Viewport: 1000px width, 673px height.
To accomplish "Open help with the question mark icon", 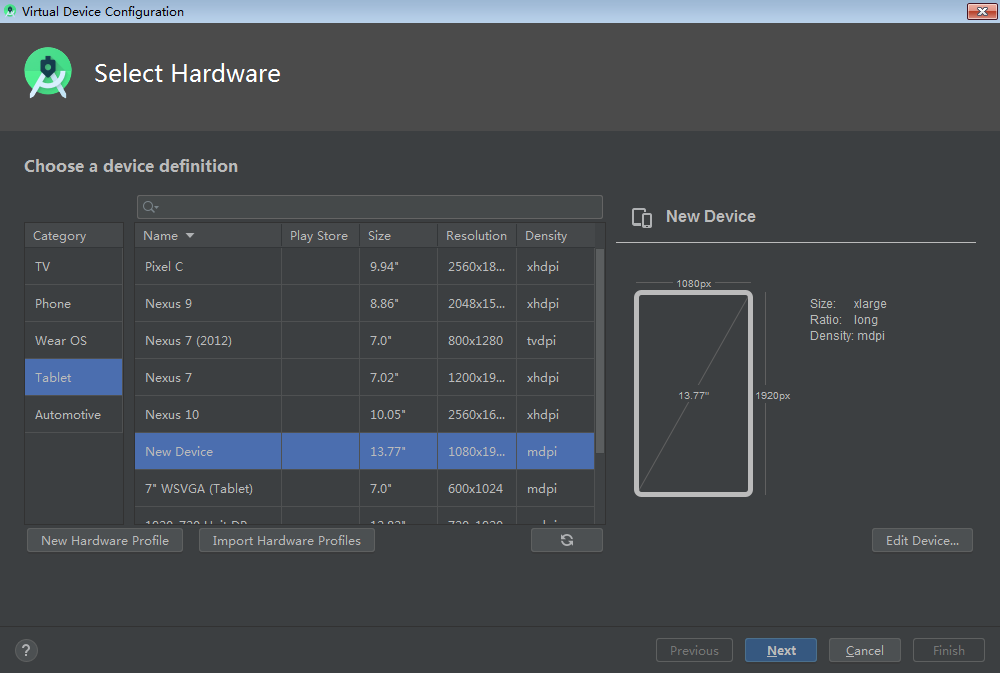I will click(x=26, y=650).
